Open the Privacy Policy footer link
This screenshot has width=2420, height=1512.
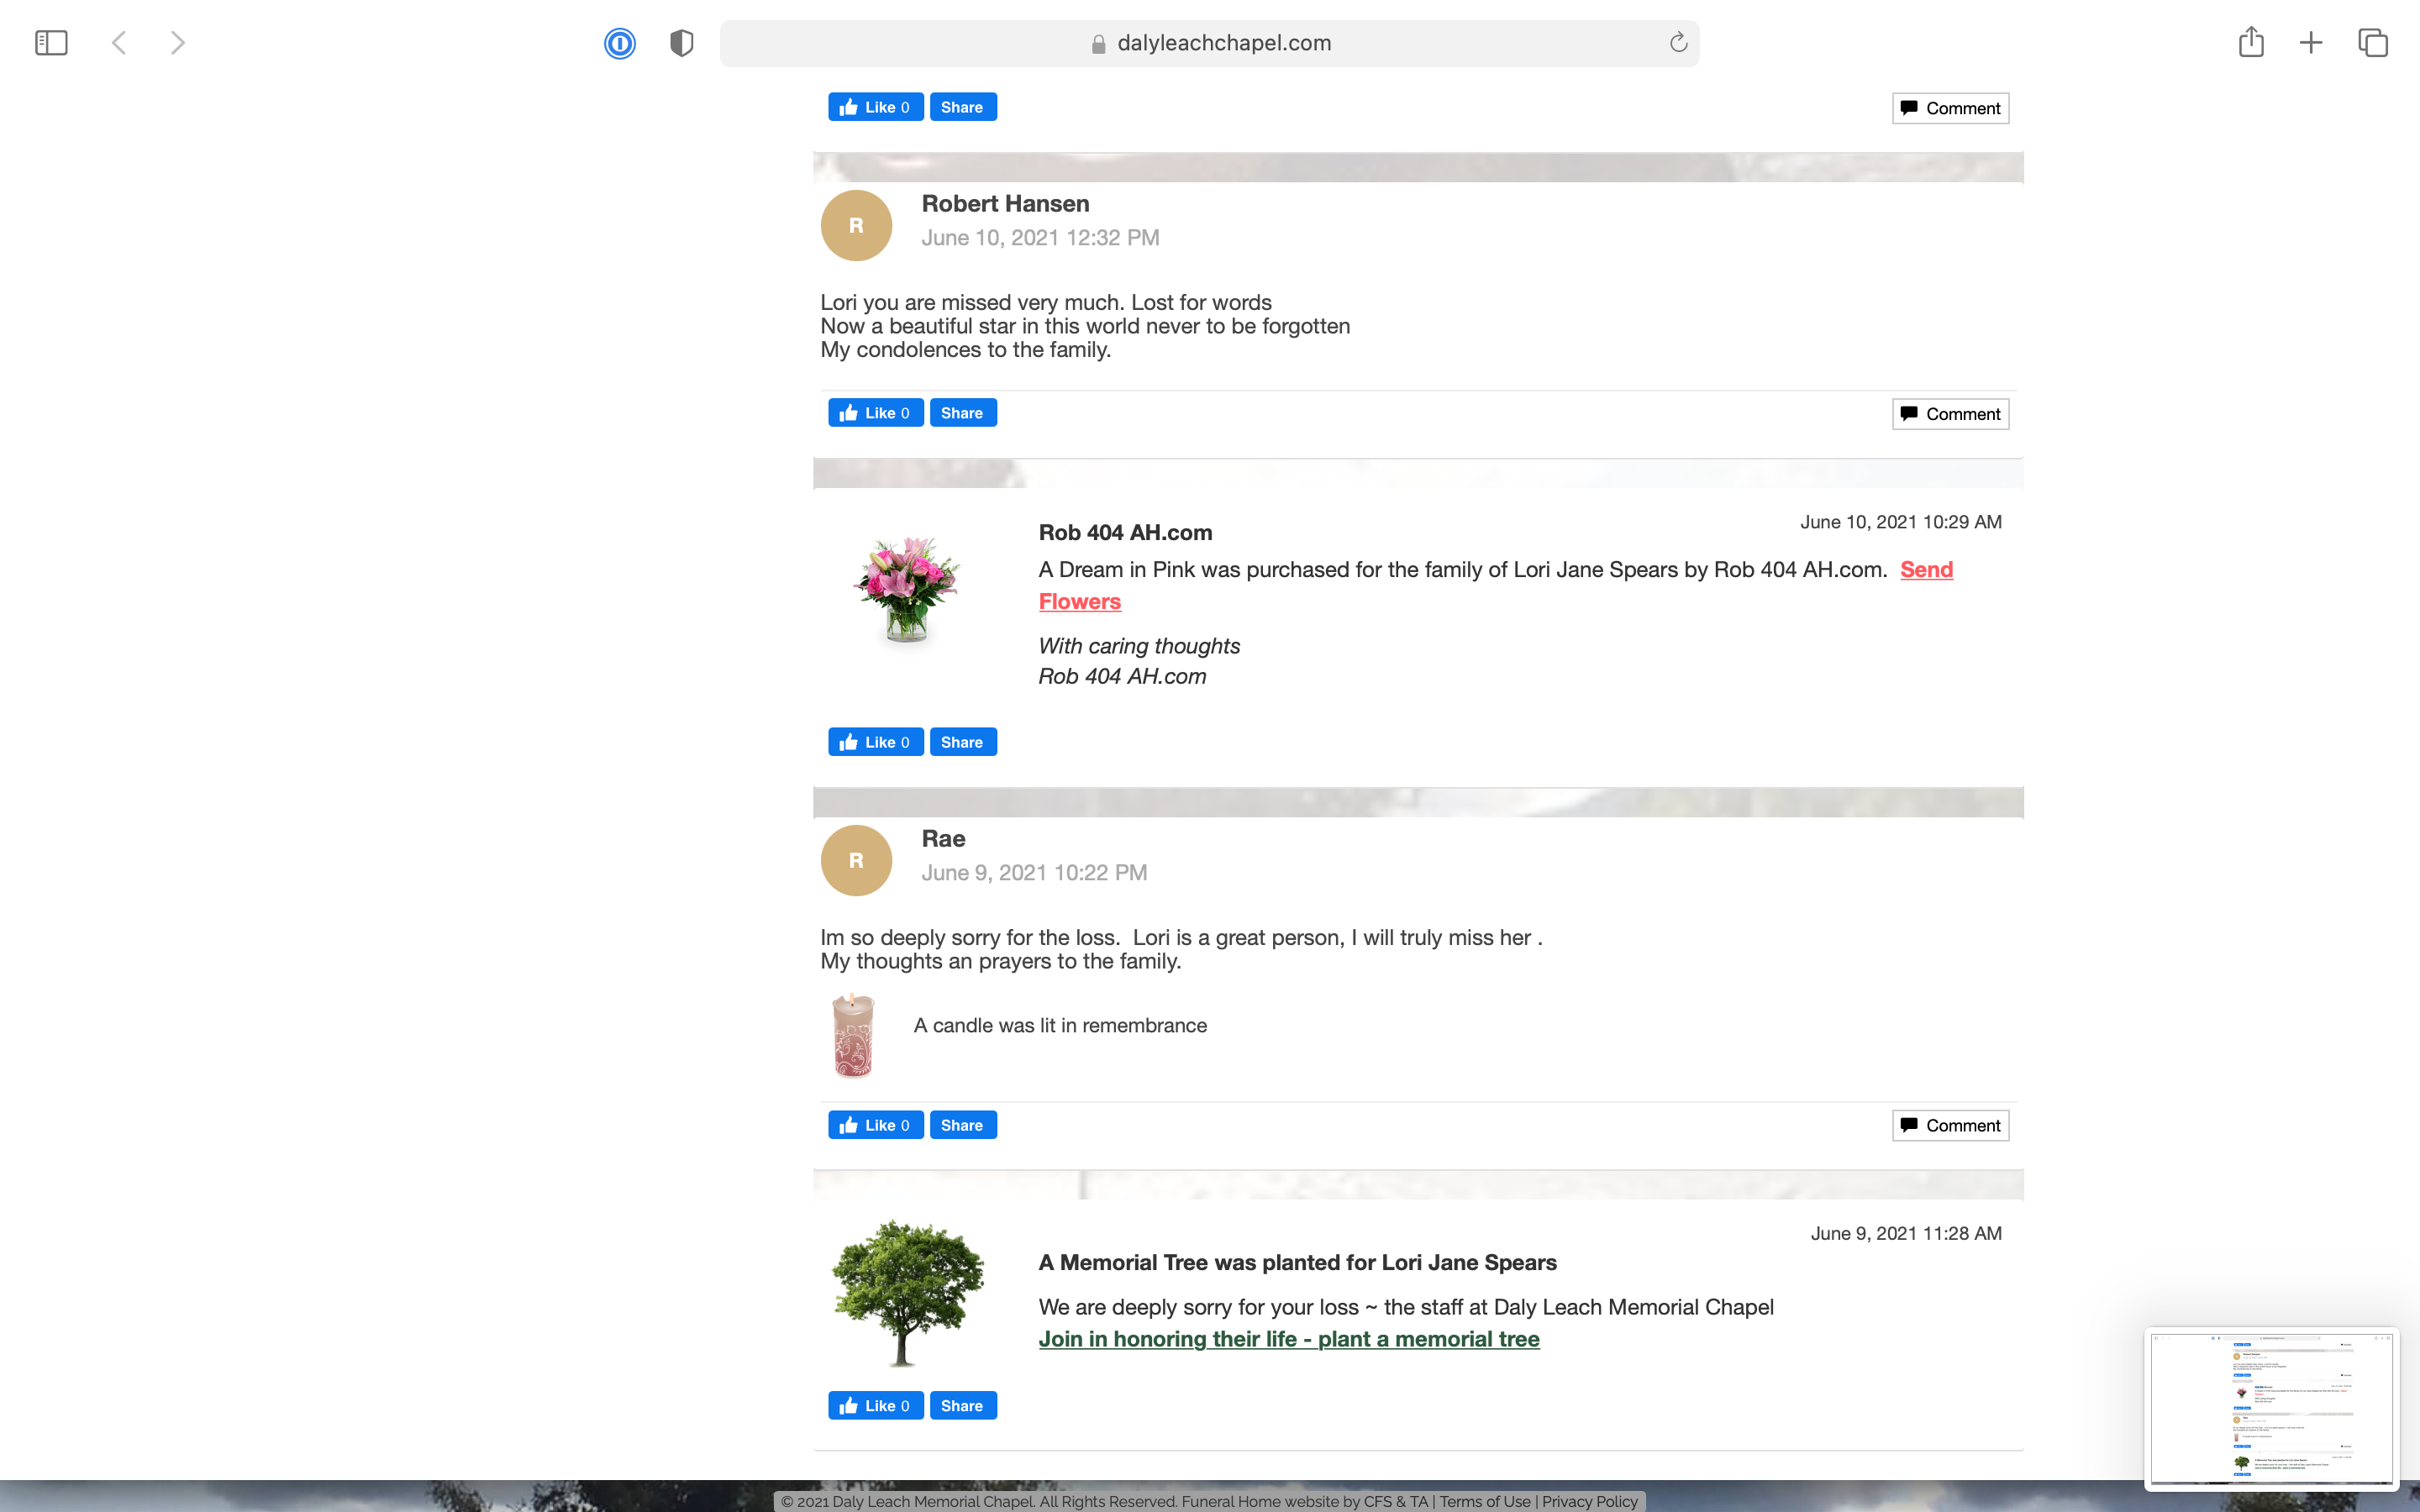pyautogui.click(x=1589, y=1501)
